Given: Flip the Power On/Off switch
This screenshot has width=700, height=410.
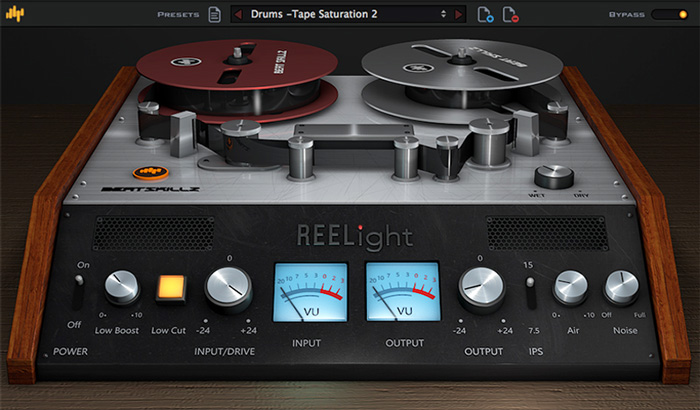Looking at the screenshot, I should [x=79, y=292].
